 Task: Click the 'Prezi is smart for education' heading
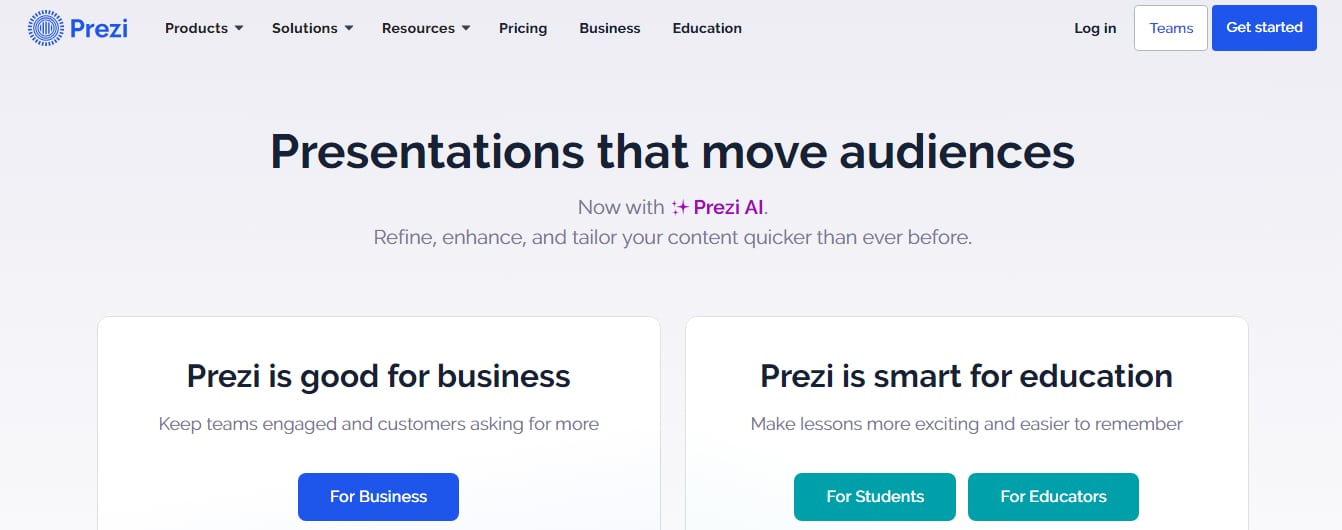[x=966, y=376]
